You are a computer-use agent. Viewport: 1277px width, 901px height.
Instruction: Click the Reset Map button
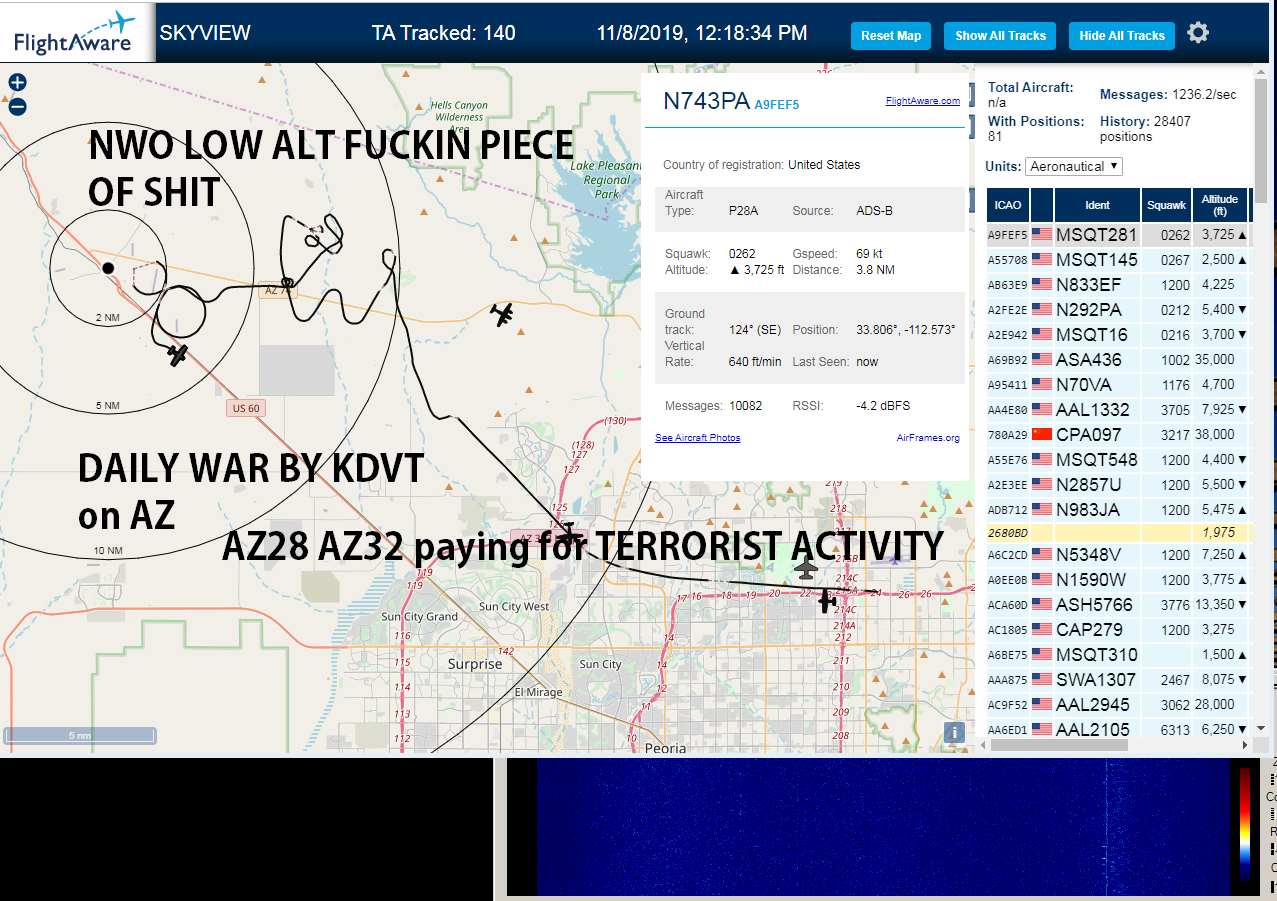[891, 36]
